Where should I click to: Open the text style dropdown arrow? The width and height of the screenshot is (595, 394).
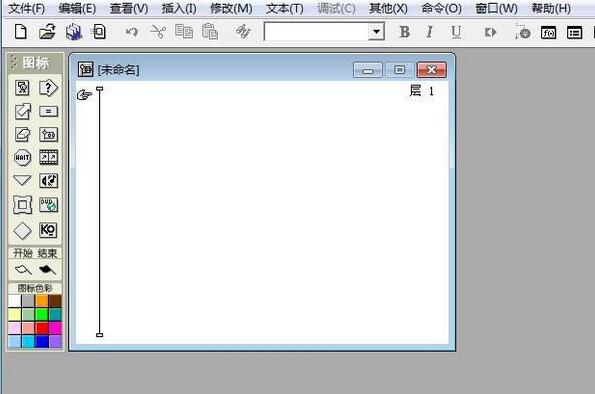[x=376, y=32]
